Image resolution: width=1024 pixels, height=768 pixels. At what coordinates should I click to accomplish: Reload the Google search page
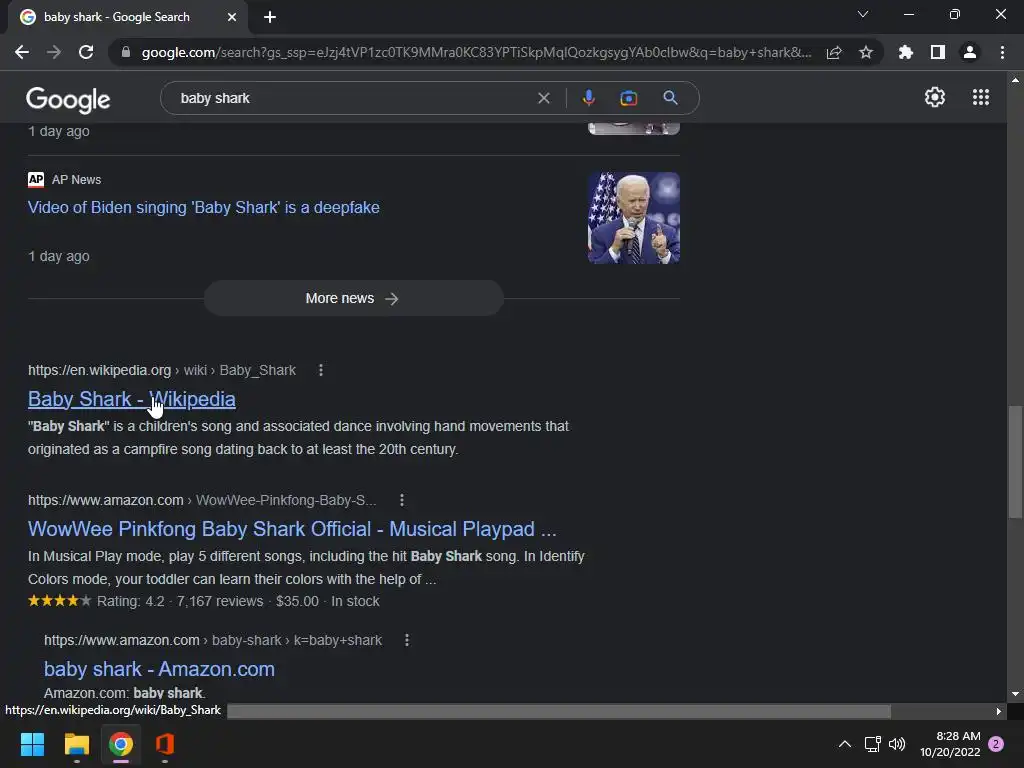point(86,52)
